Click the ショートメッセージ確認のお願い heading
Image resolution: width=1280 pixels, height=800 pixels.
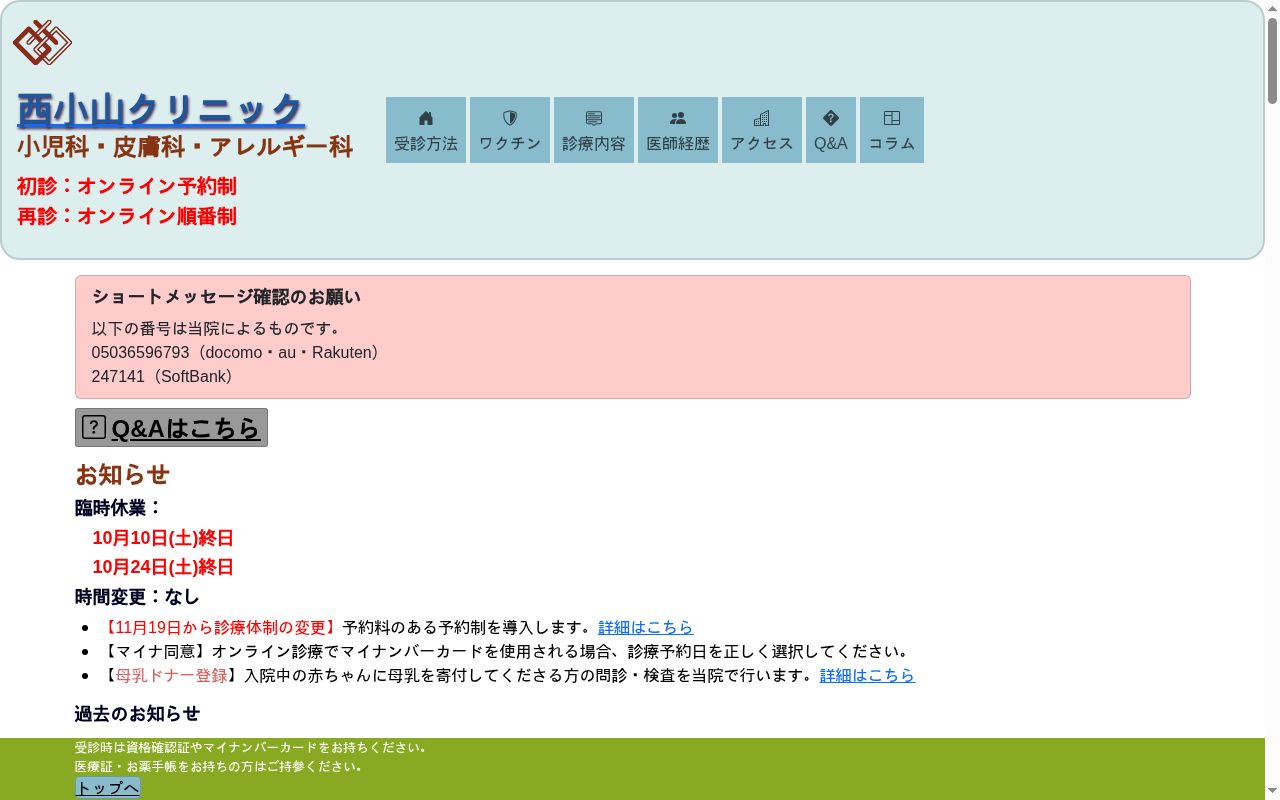[x=226, y=297]
